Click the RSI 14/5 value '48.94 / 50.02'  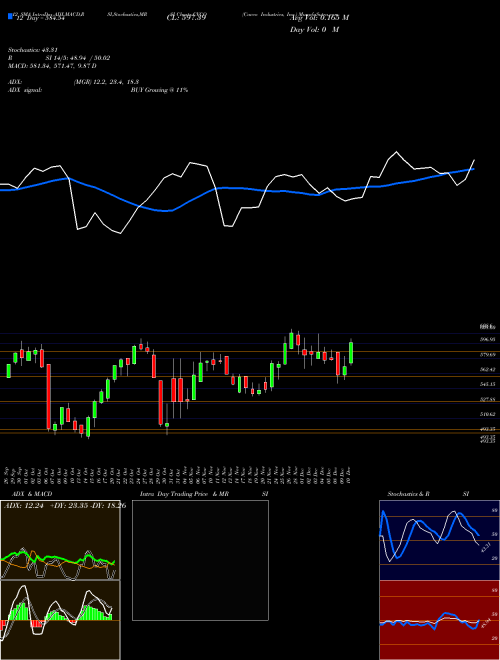point(88,58)
